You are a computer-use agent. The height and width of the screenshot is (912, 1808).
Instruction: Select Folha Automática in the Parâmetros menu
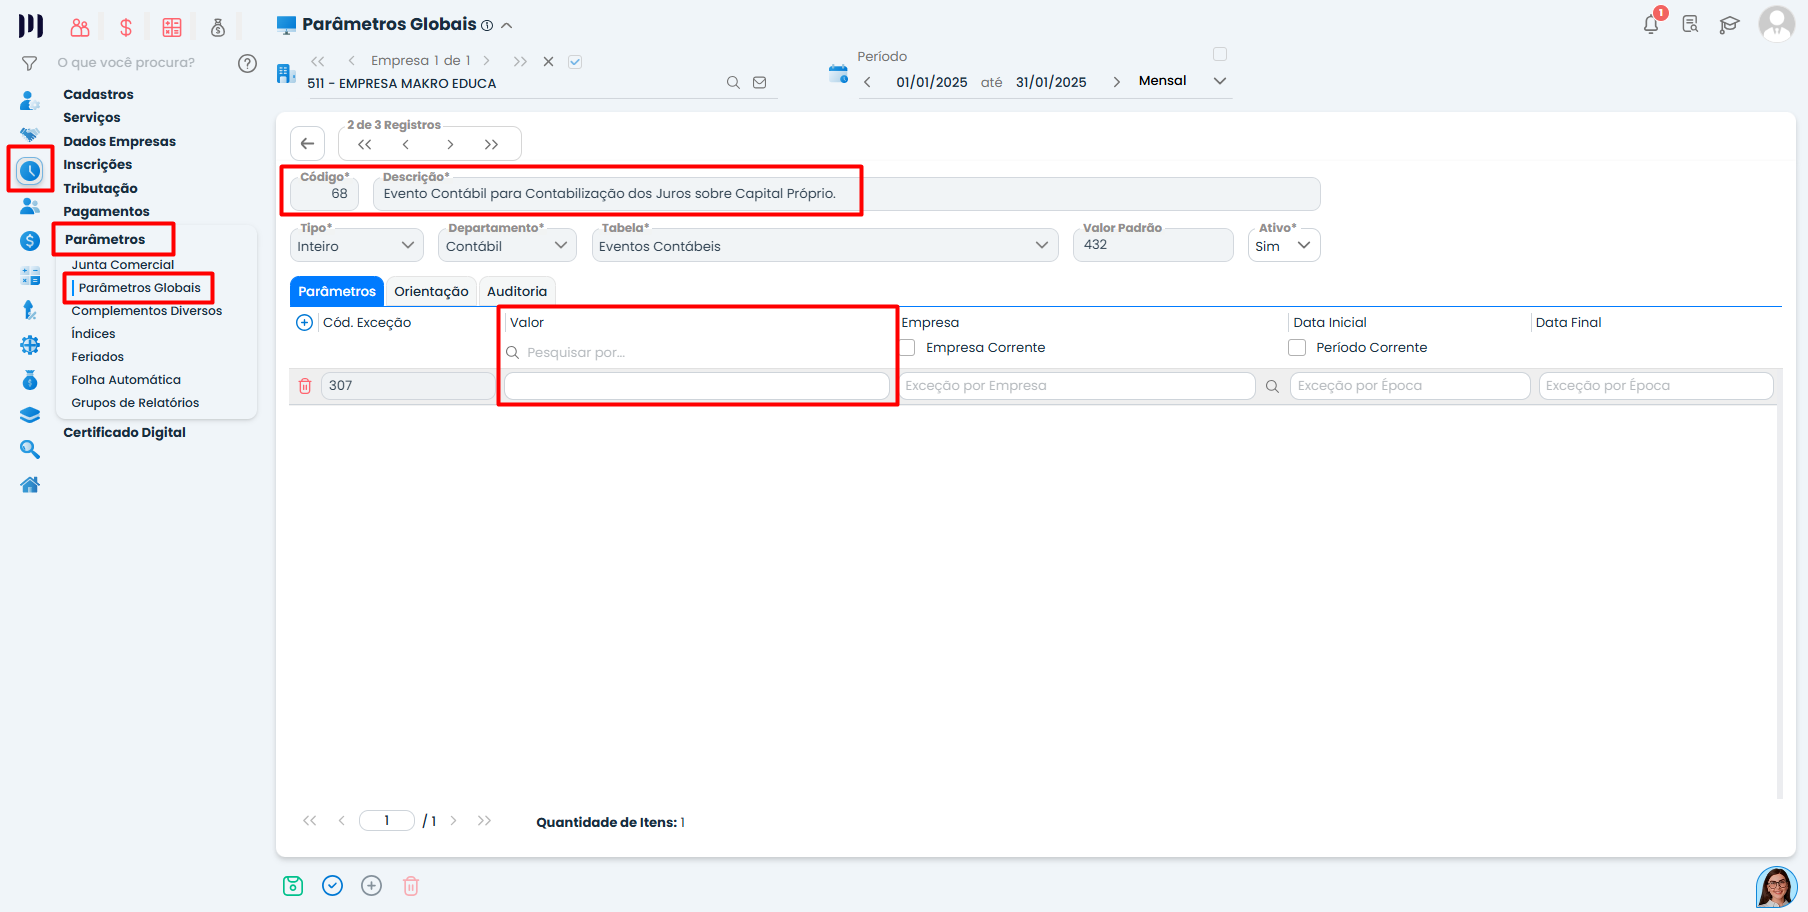(x=126, y=379)
